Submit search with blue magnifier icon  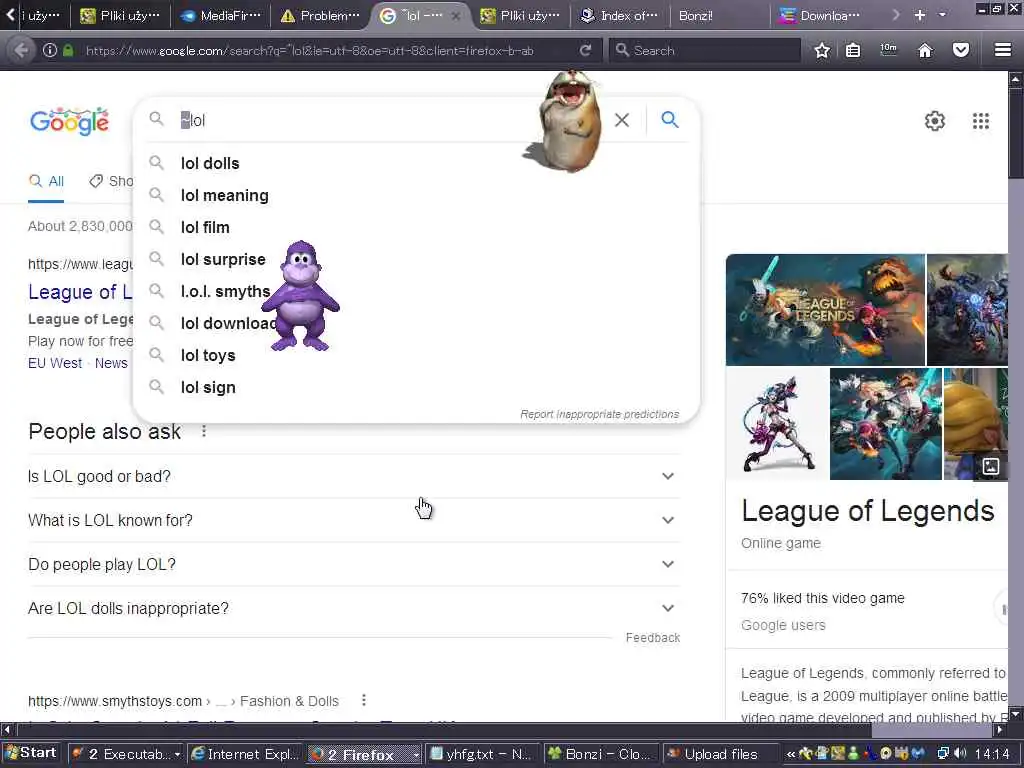click(x=670, y=120)
